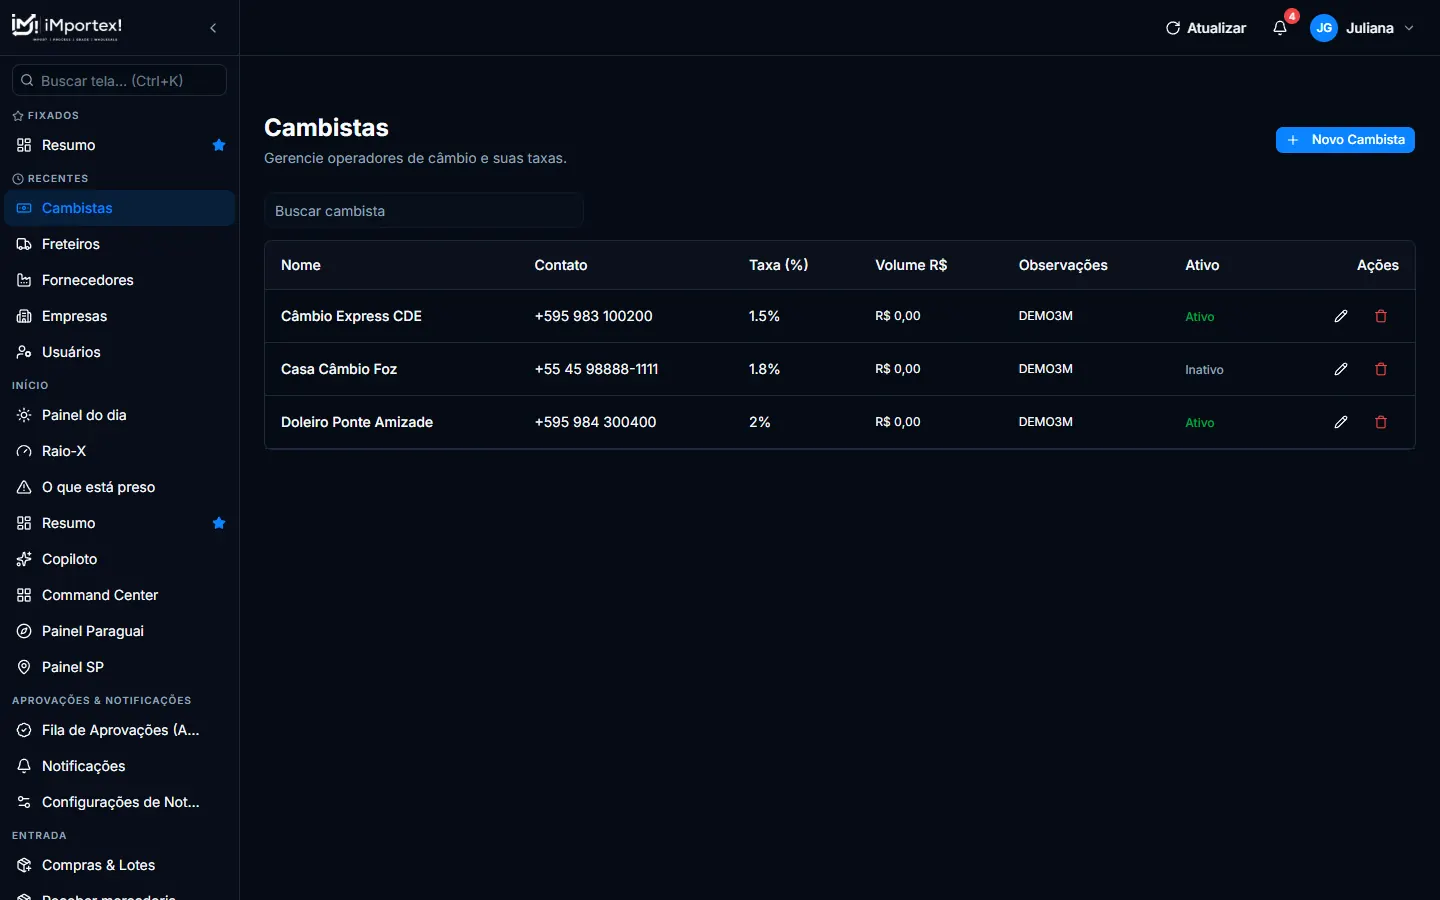Click the Inativo status of Casa Câmbio Foz

(x=1204, y=370)
